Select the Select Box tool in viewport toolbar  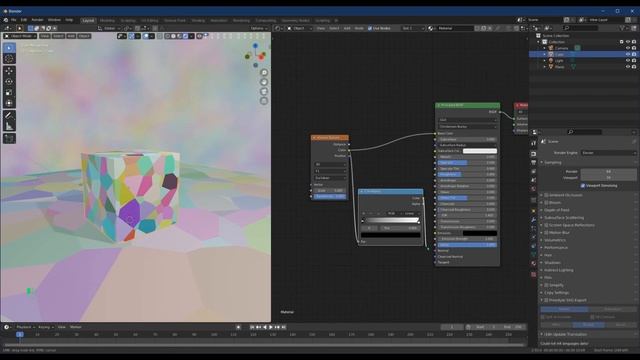(x=9, y=48)
